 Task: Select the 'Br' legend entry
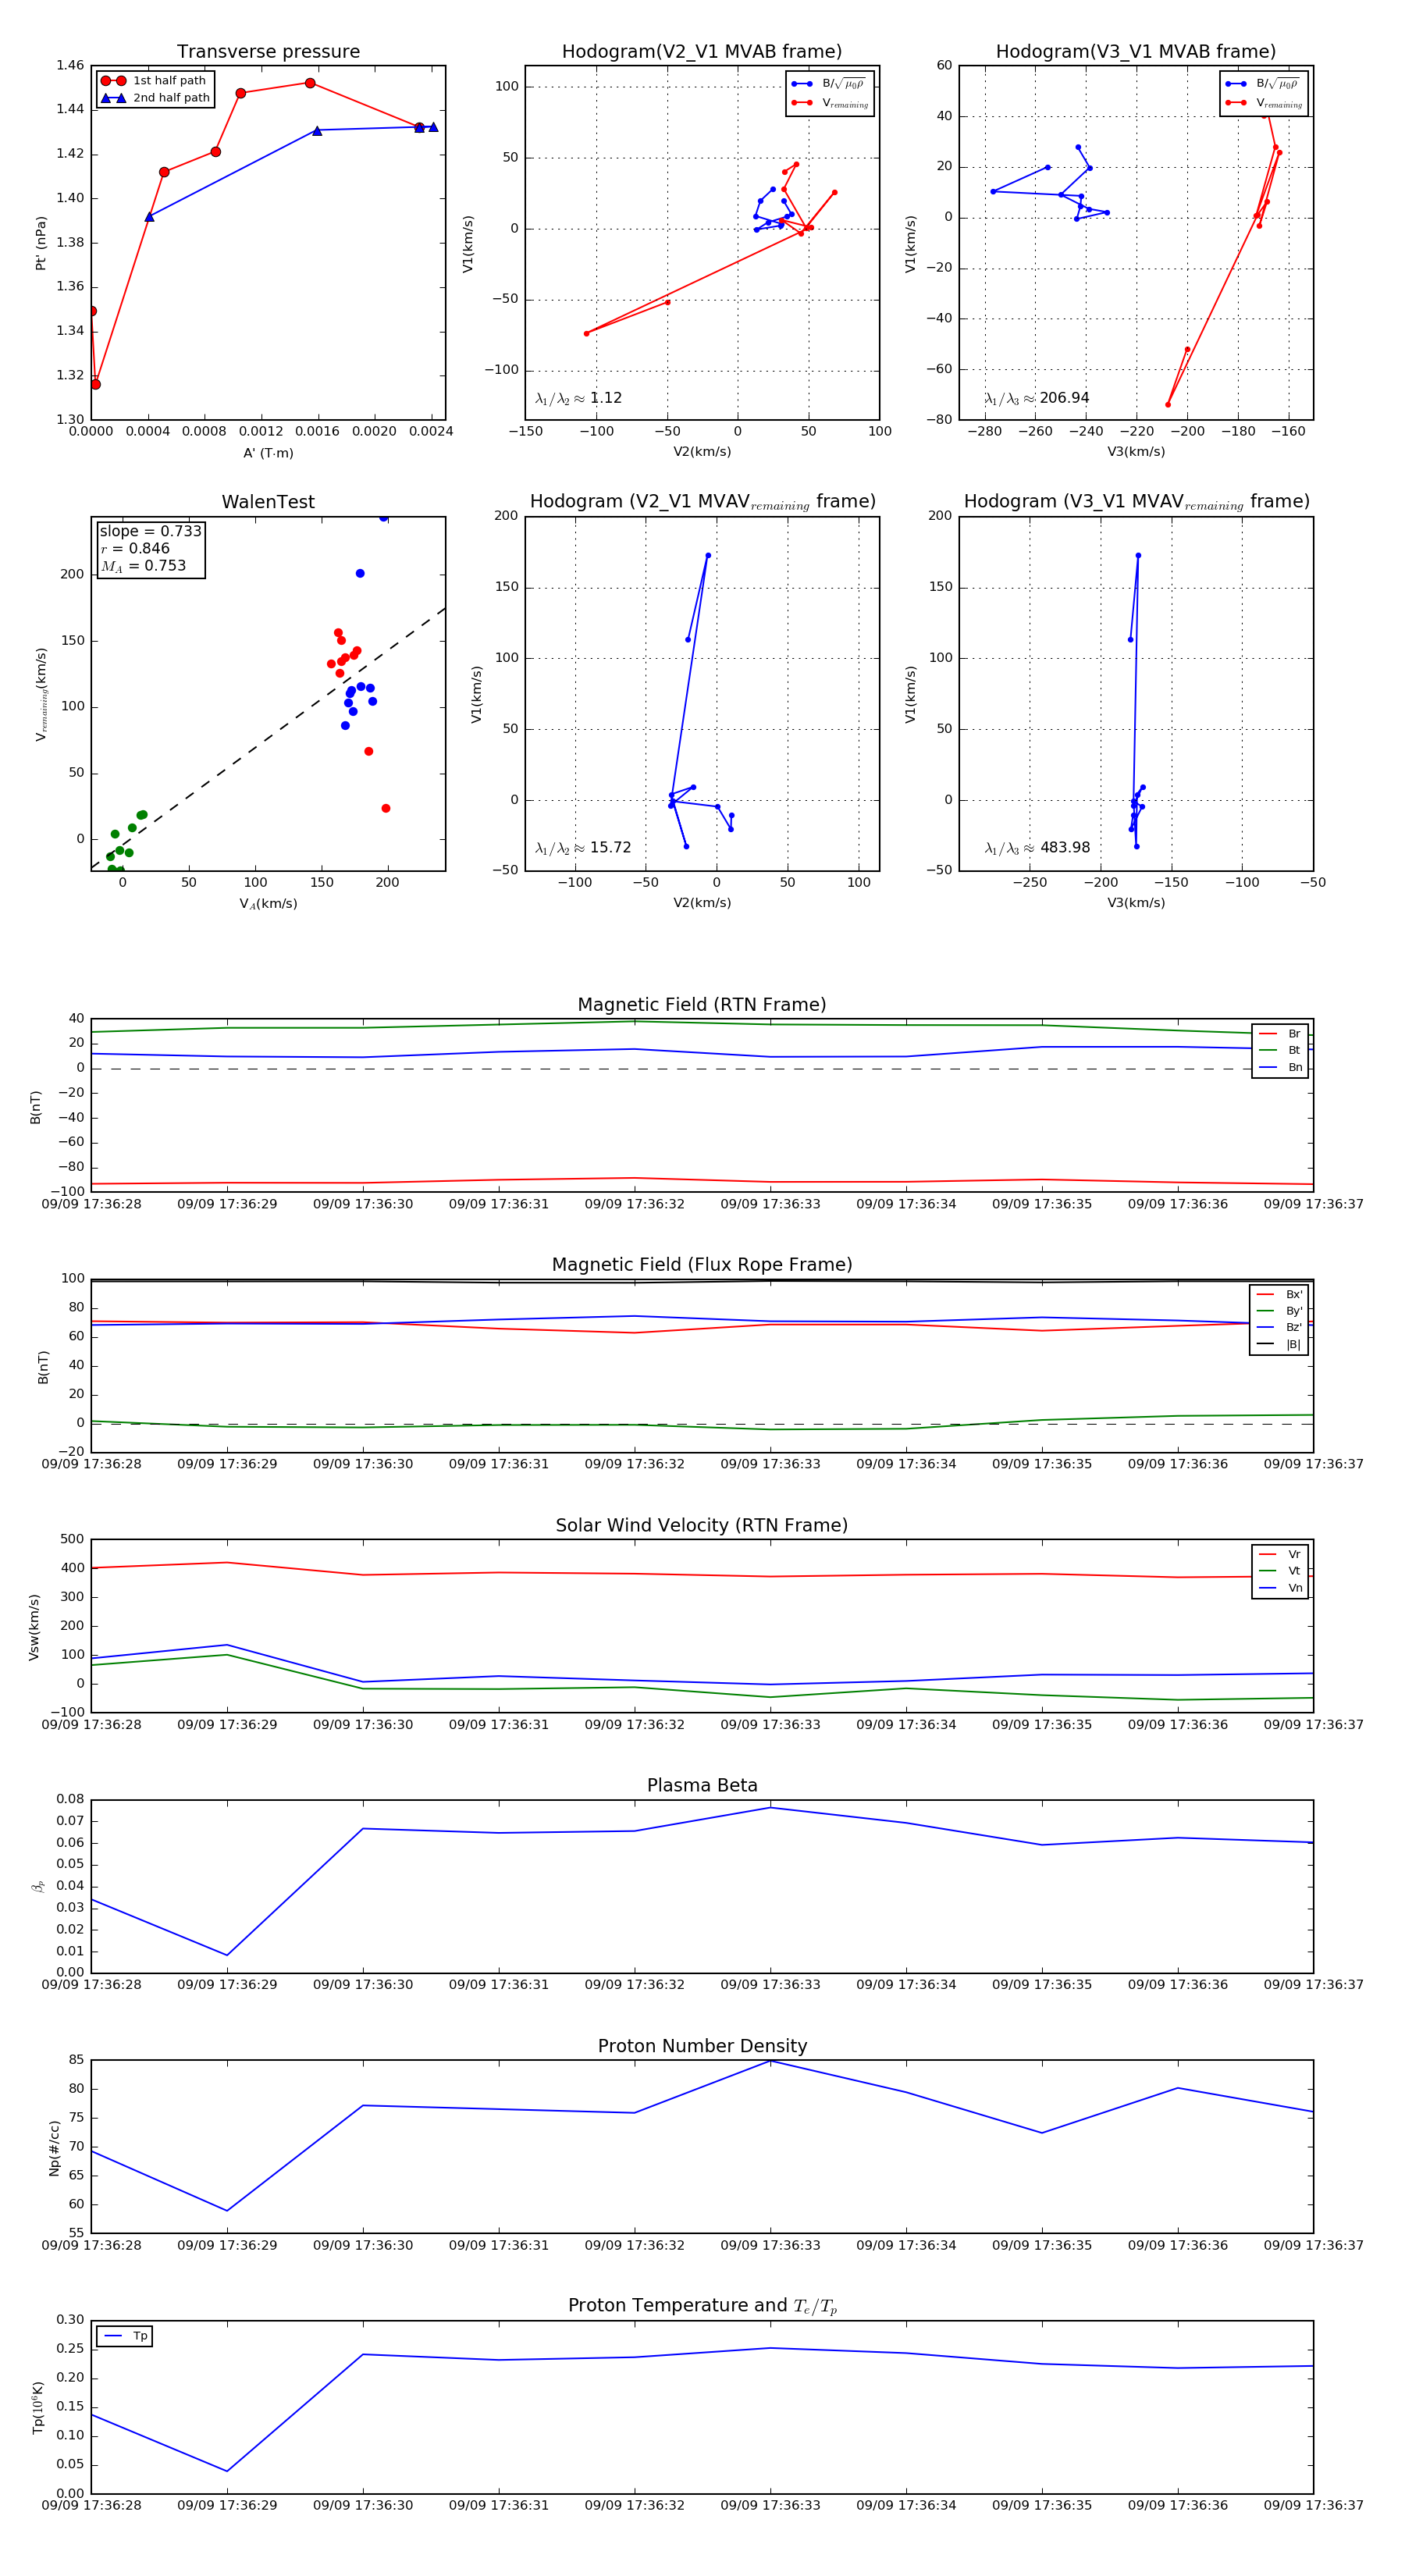tap(1280, 1034)
